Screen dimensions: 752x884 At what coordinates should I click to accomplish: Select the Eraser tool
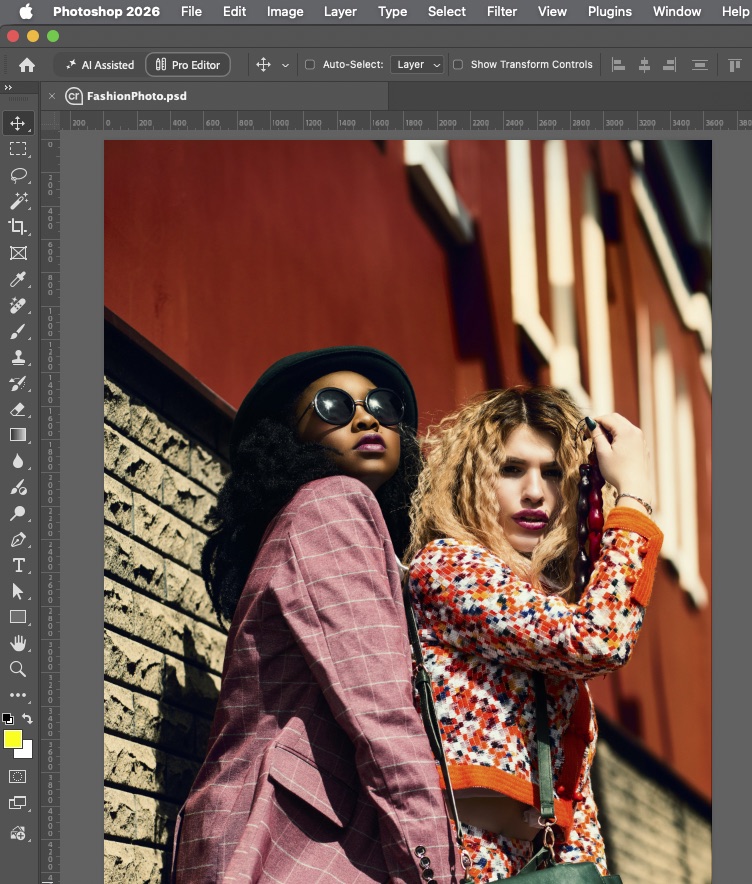click(17, 409)
